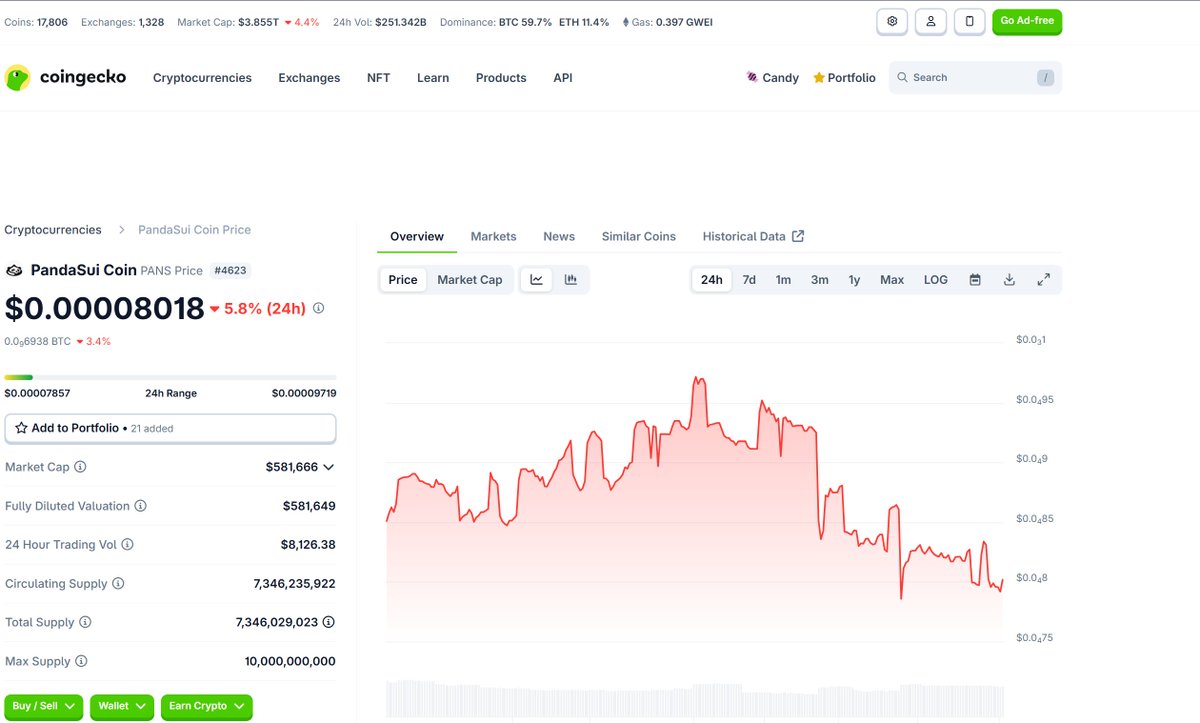Click the Gas 0.397 GWEI value
The image size is (1200, 723).
685,22
